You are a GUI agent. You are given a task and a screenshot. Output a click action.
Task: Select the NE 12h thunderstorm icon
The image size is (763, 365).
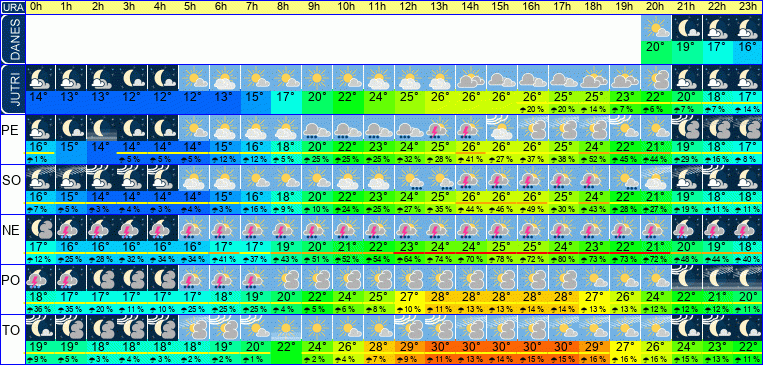pos(409,228)
